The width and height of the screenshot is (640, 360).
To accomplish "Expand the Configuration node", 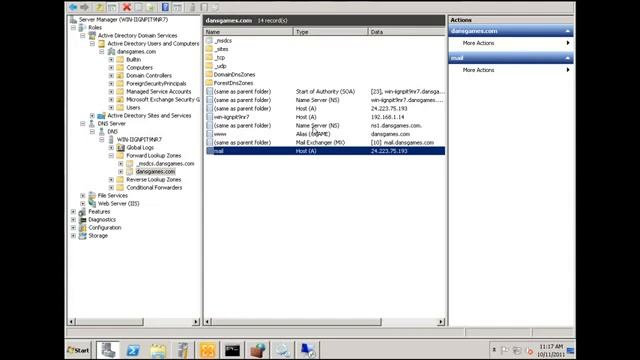I will (x=73, y=228).
